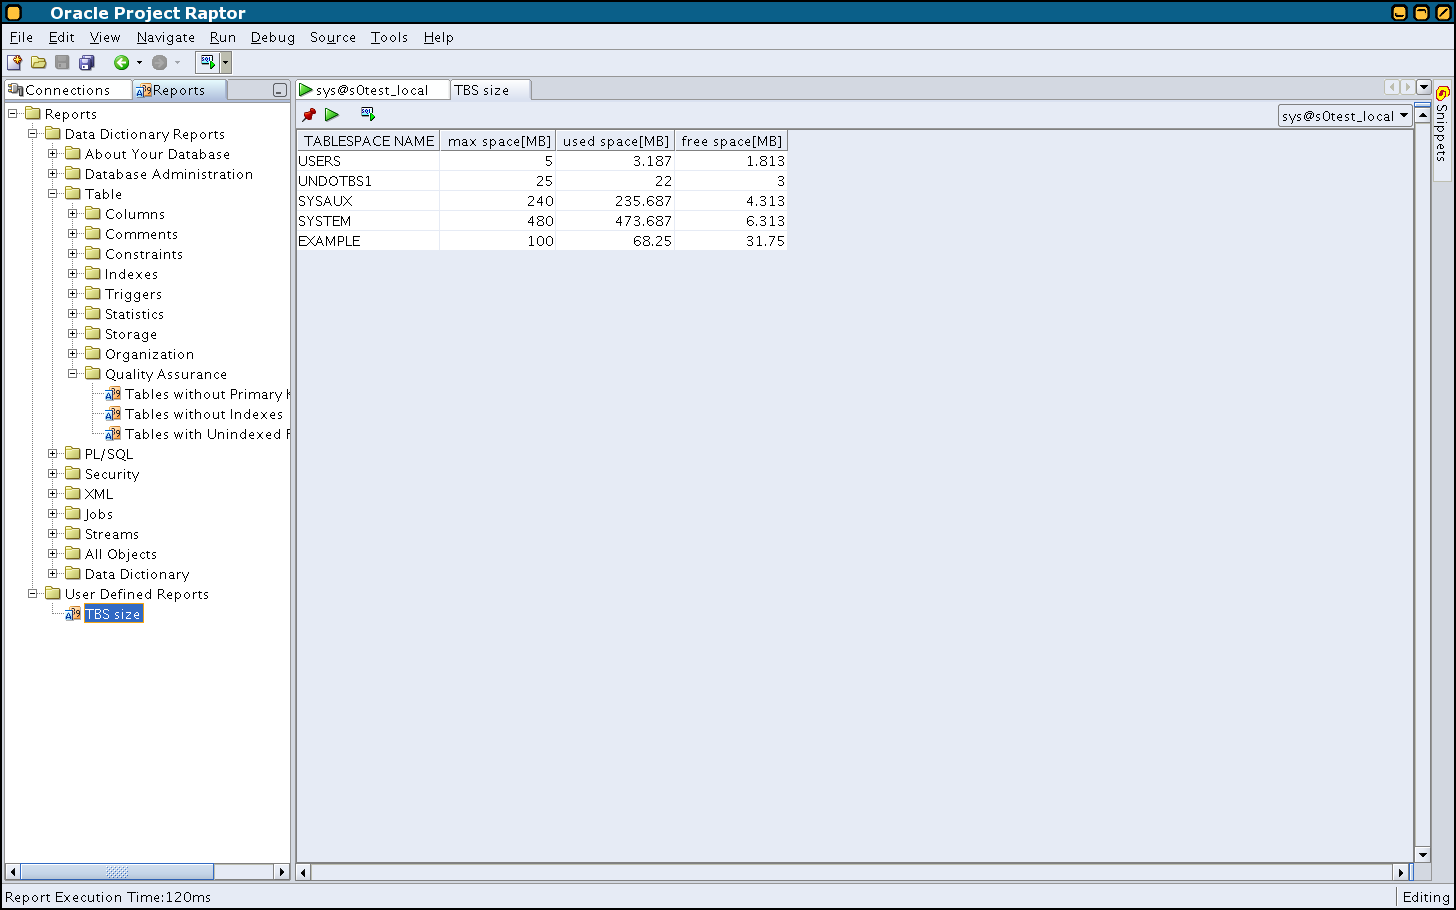This screenshot has width=1456, height=910.
Task: Open the Debug menu
Action: click(x=273, y=37)
